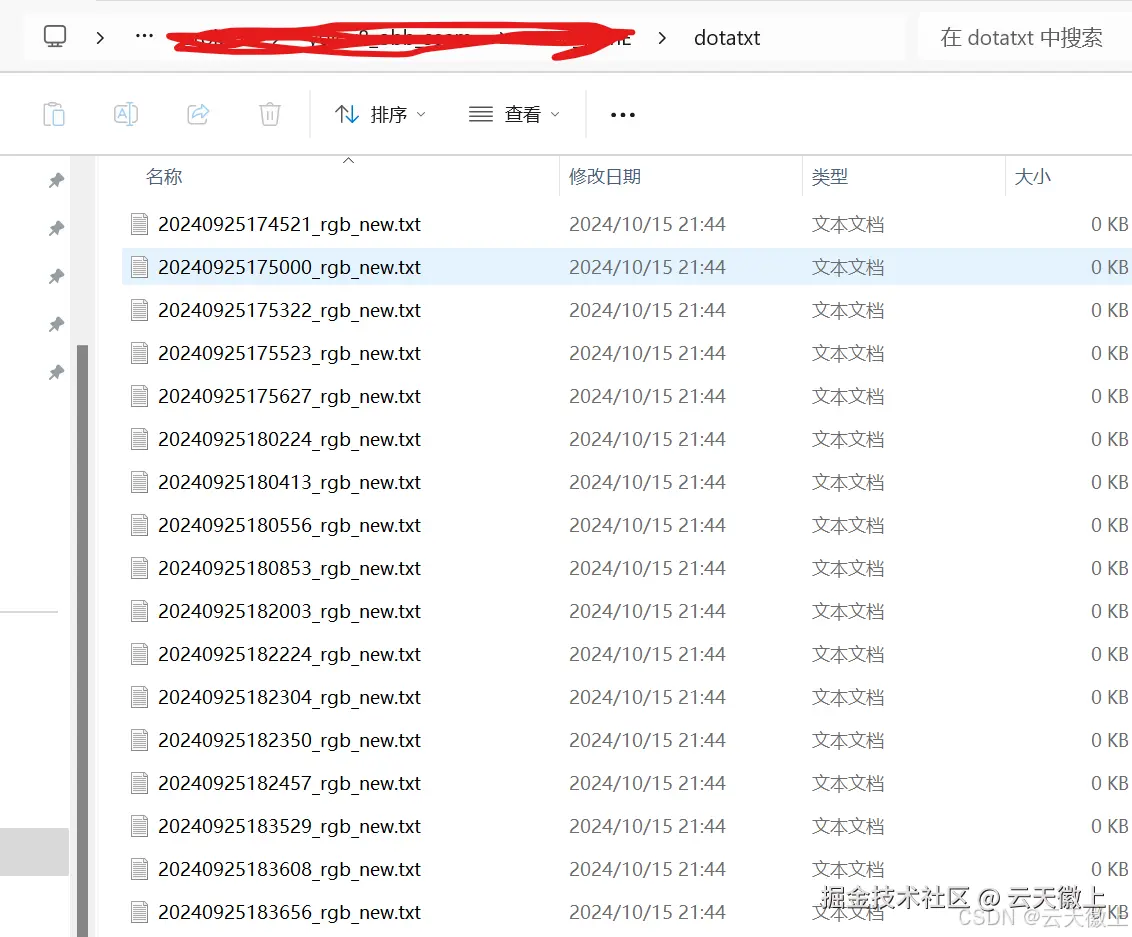Click the dotatxt breadcrumb item

click(x=727, y=36)
